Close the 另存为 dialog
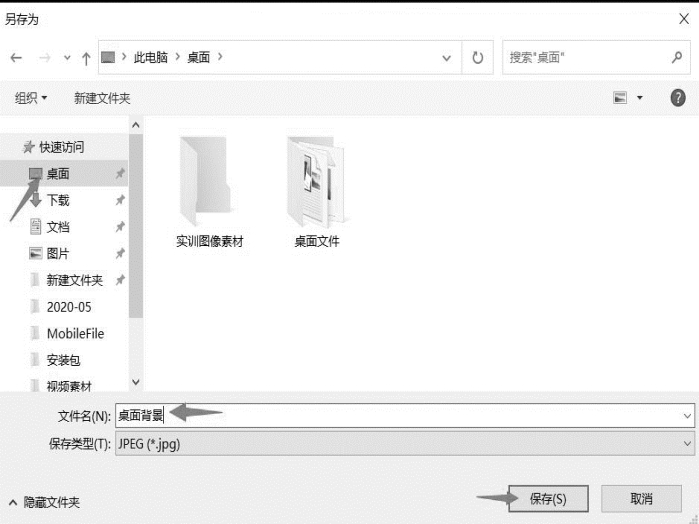699x524 pixels. pos(684,19)
